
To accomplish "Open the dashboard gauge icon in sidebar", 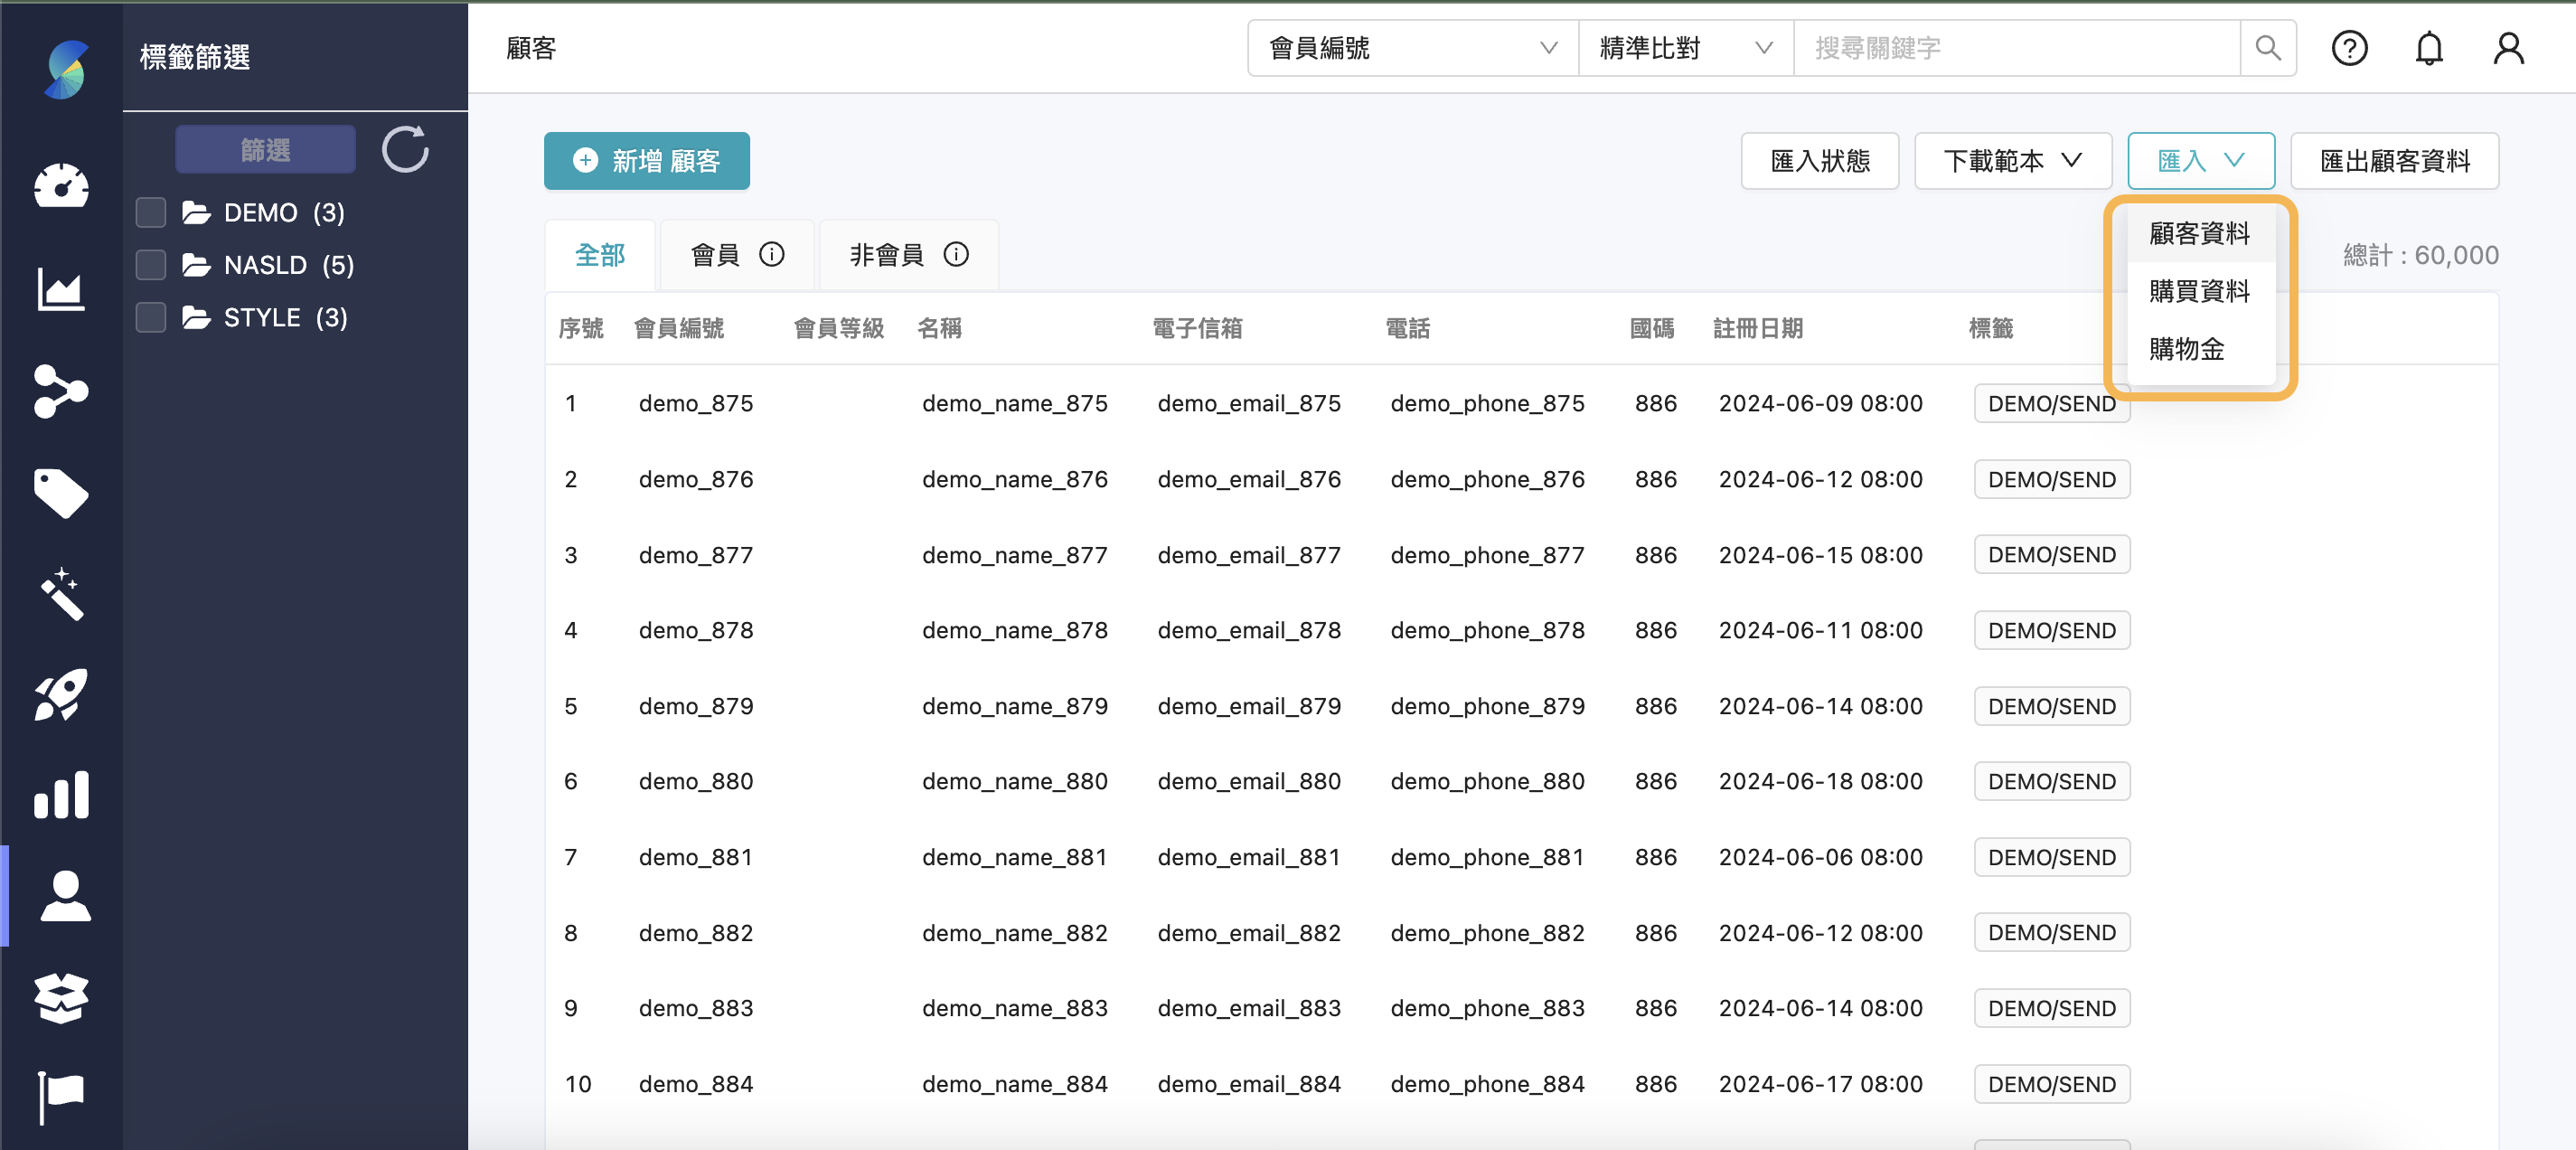I will point(61,187).
